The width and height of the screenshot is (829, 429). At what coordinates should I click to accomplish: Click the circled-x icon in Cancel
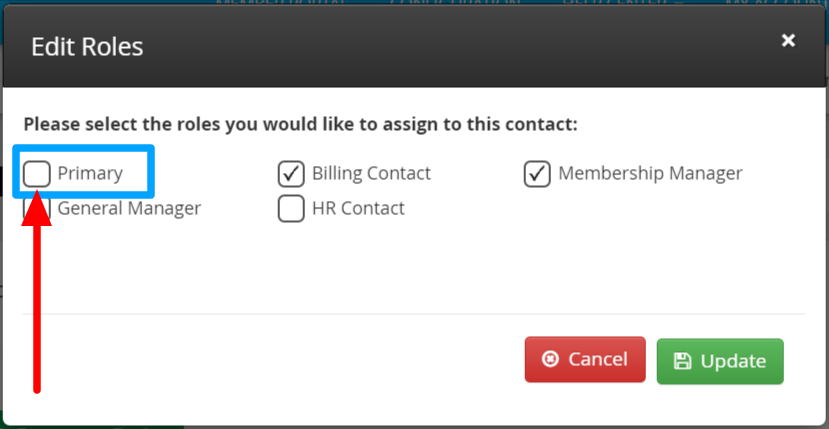click(x=550, y=360)
